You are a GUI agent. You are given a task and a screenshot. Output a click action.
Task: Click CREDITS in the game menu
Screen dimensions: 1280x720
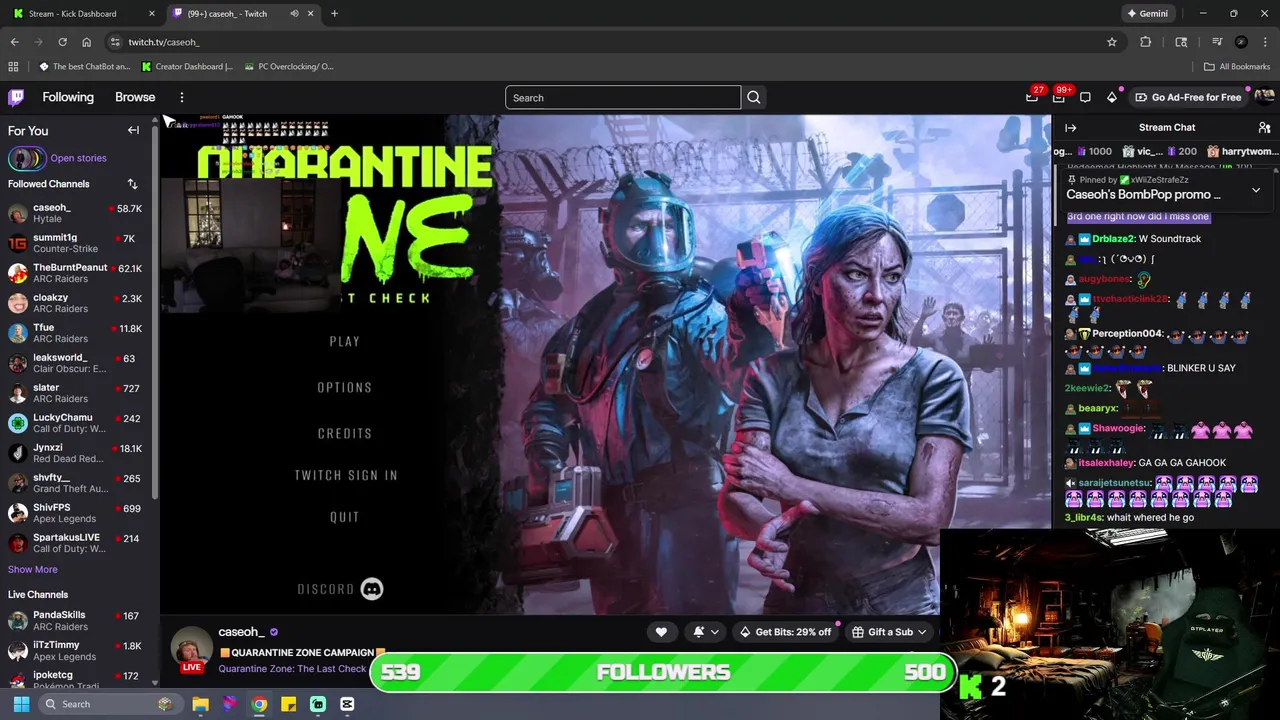345,434
